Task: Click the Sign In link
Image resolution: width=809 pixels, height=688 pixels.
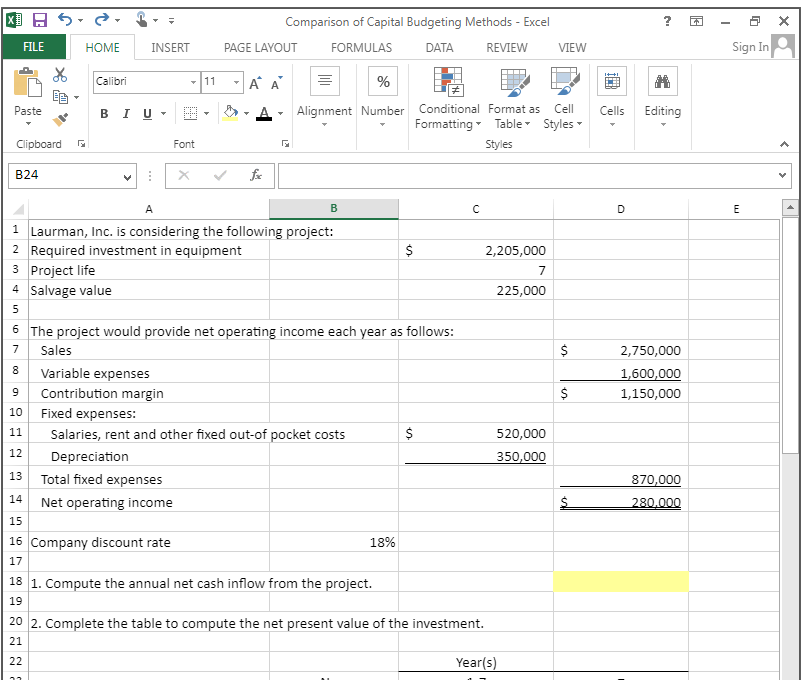Action: click(x=750, y=47)
